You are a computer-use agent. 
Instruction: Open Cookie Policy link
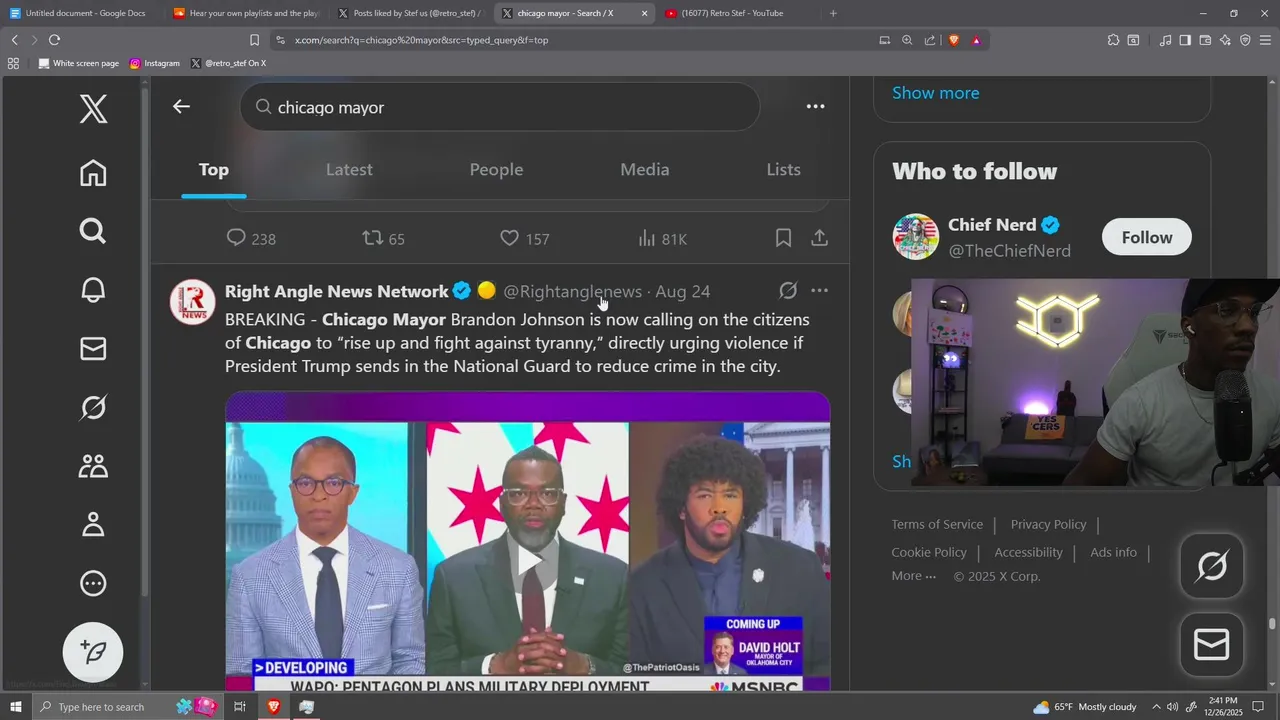pyautogui.click(x=929, y=552)
